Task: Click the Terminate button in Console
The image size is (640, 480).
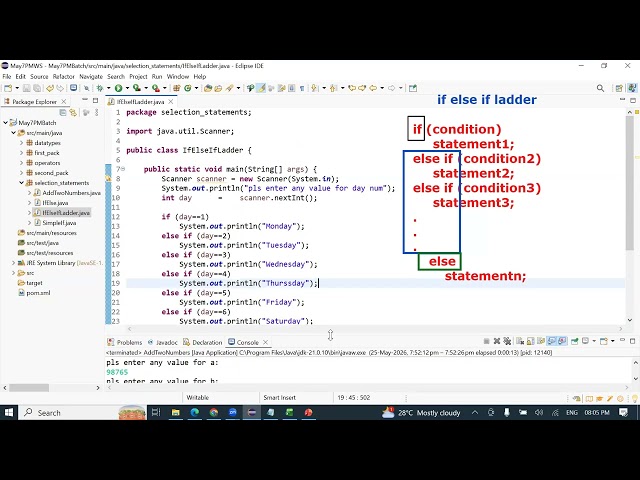Action: click(487, 341)
